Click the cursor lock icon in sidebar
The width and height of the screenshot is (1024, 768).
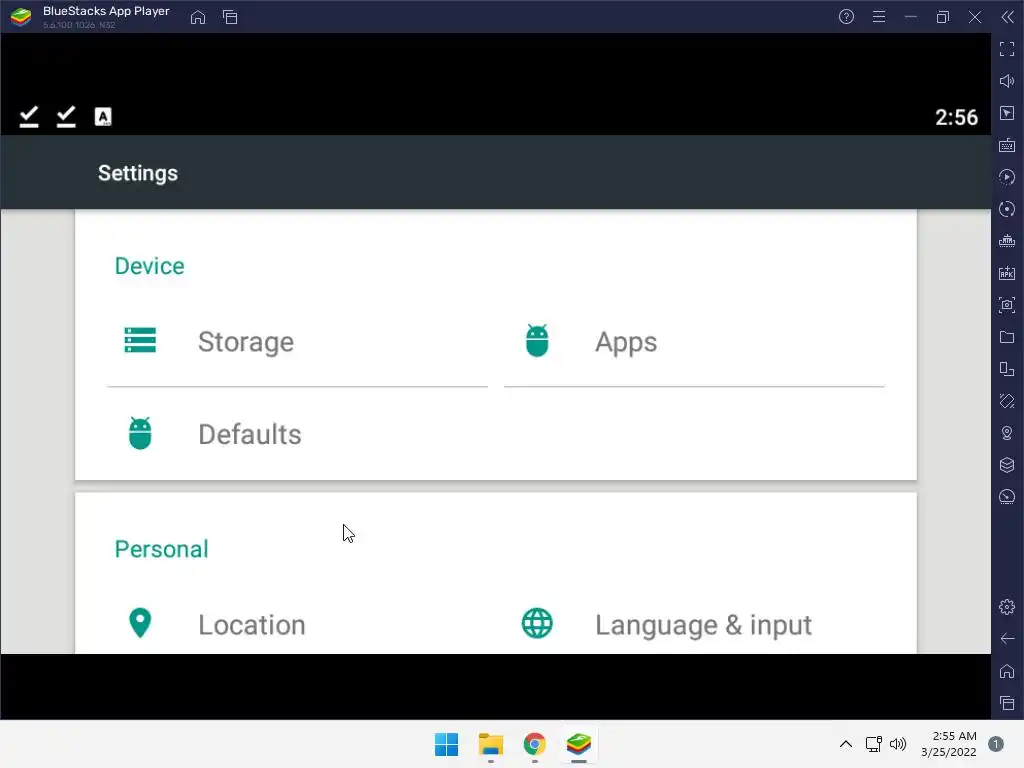coord(1007,113)
